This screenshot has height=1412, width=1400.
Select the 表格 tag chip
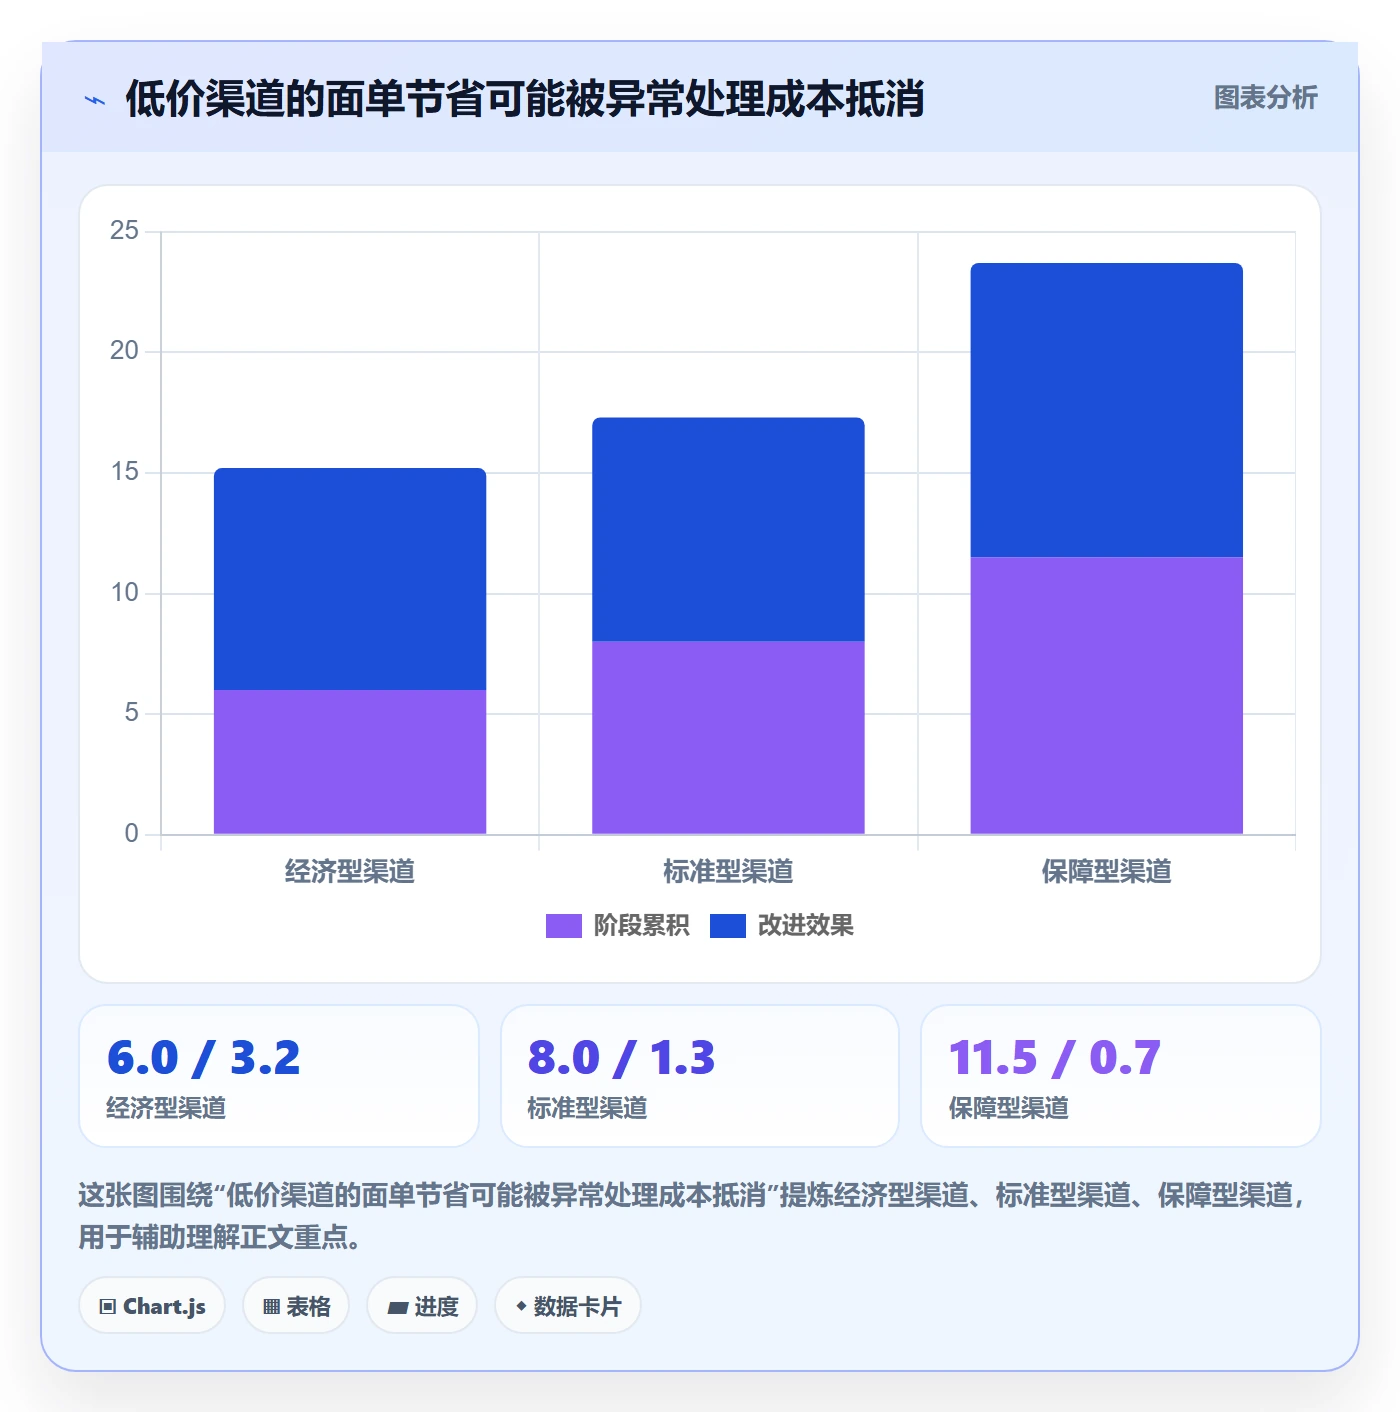[296, 1306]
